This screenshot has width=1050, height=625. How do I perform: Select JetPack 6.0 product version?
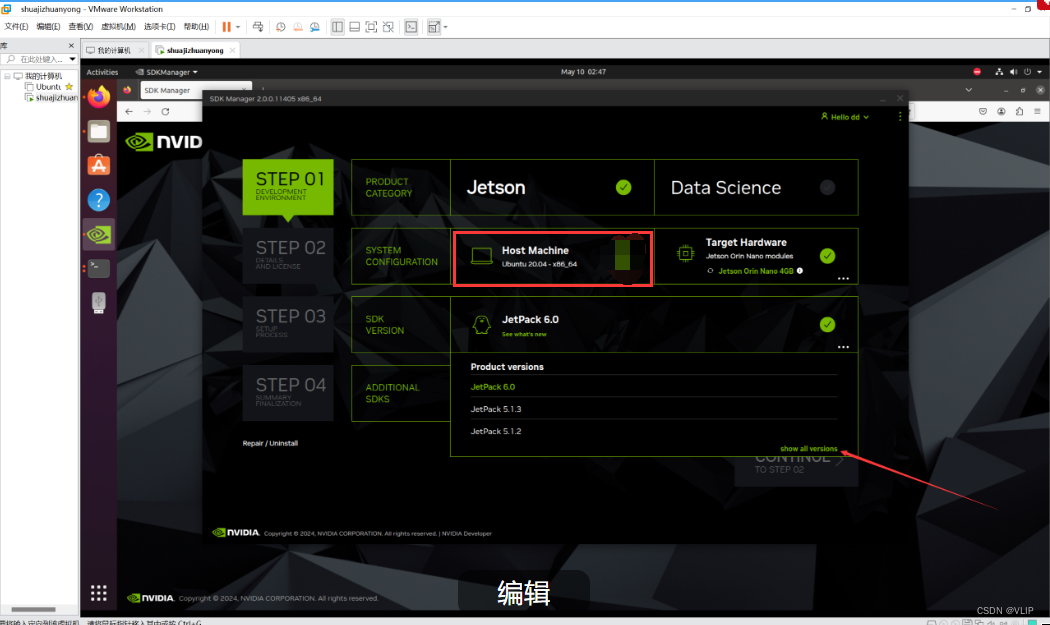(x=493, y=387)
